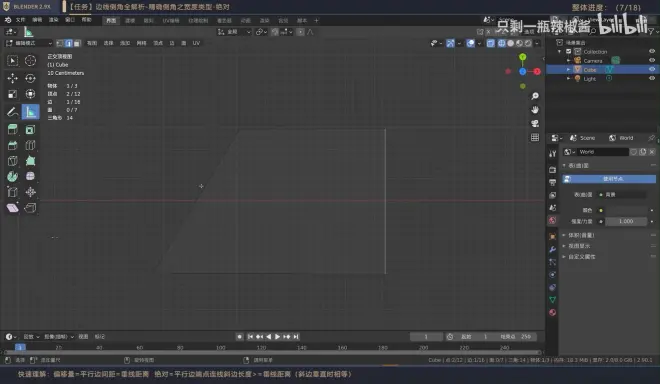Image resolution: width=660 pixels, height=384 pixels.
Task: Toggle the Collection exclude checkbox
Action: point(568,51)
